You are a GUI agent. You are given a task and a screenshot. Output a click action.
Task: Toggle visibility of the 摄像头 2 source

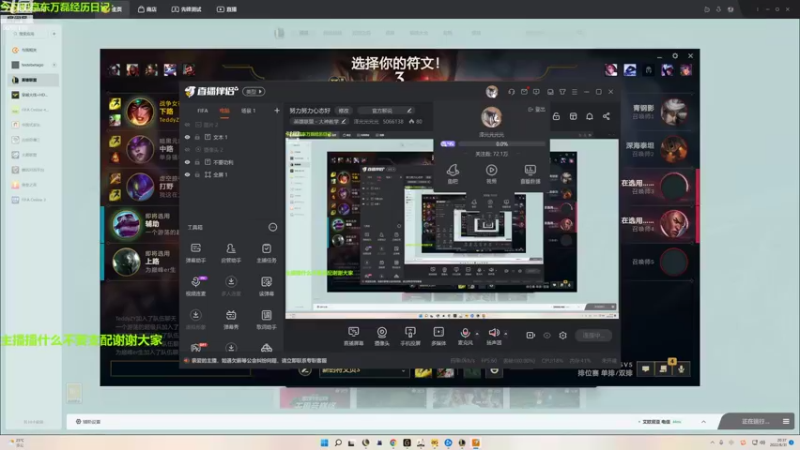click(187, 149)
